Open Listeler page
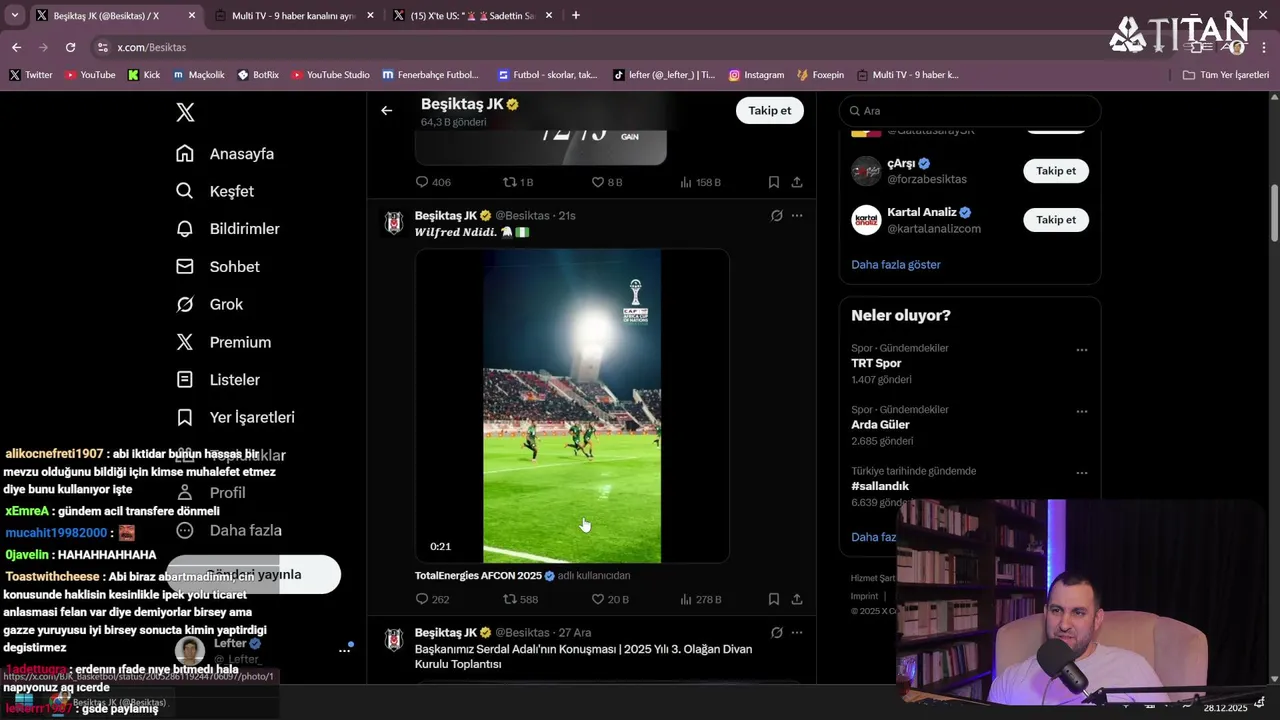The height and width of the screenshot is (720, 1280). tap(218, 380)
